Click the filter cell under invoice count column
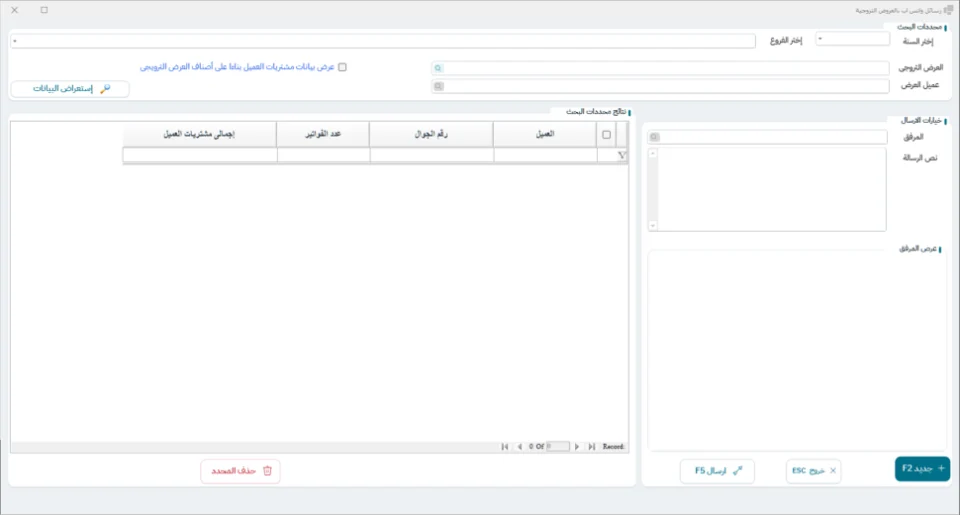 point(323,156)
